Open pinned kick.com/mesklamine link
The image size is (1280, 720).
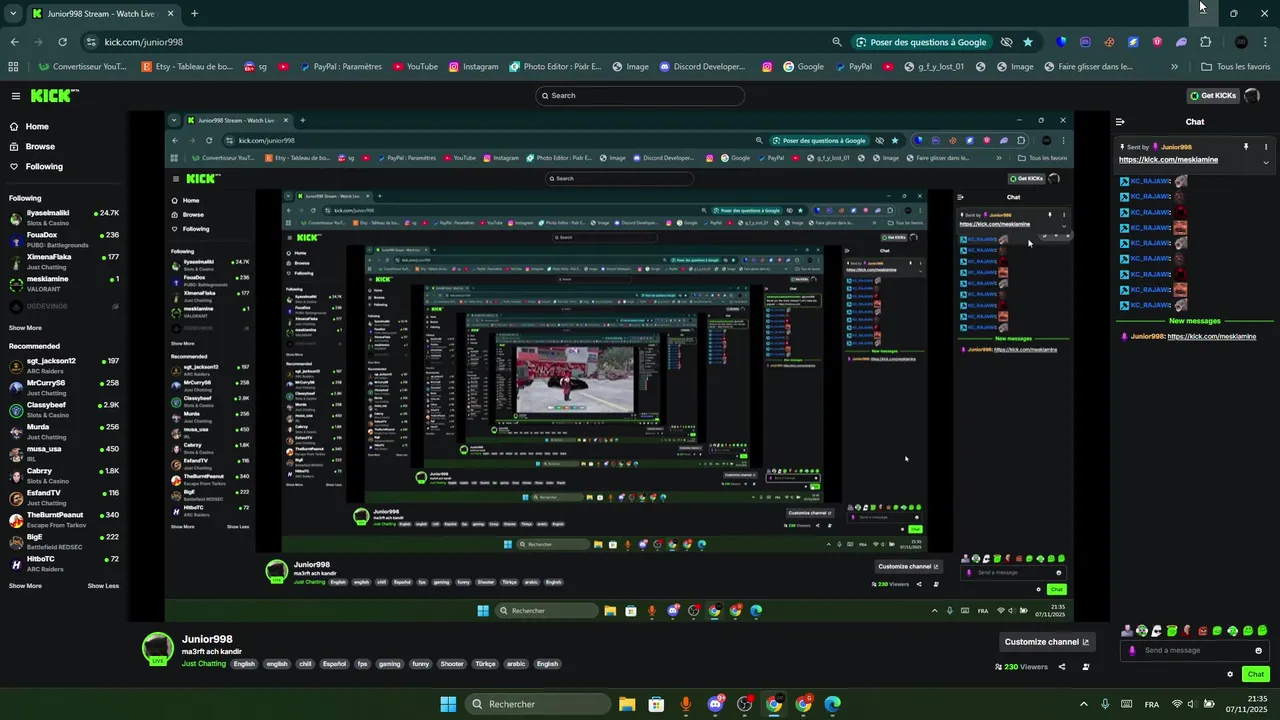pos(1168,160)
